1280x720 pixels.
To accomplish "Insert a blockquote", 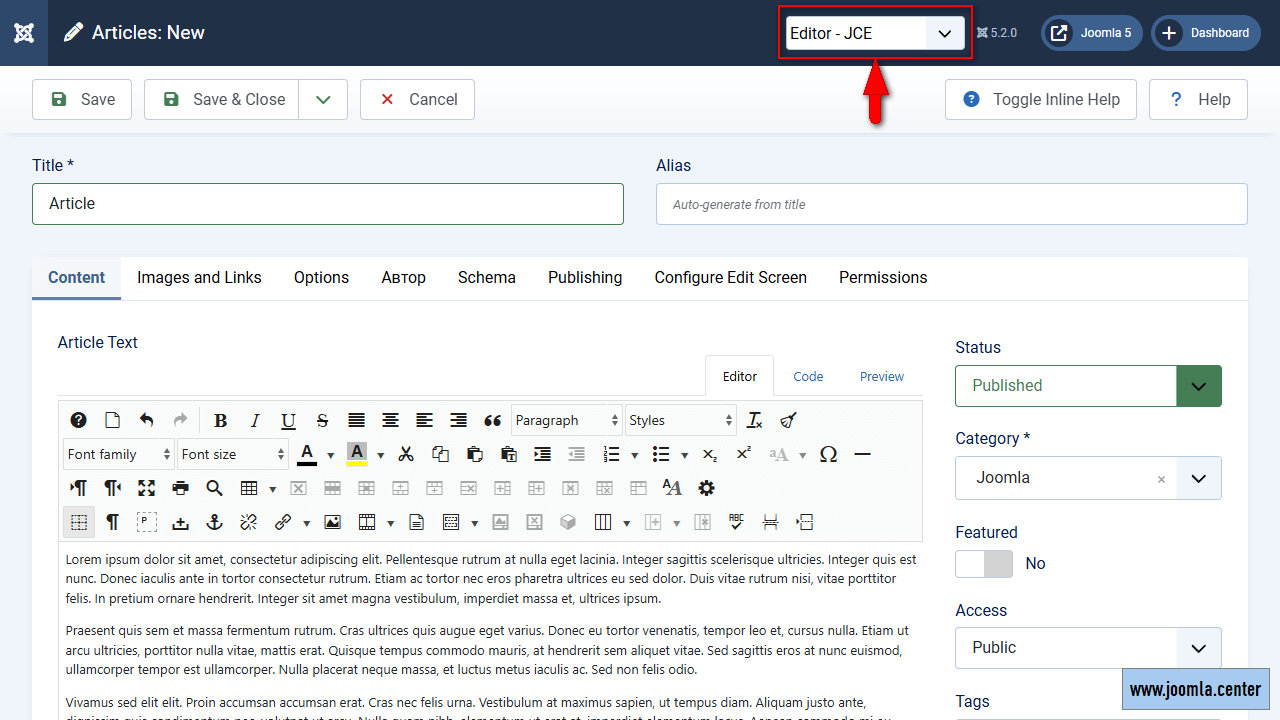I will pos(492,420).
